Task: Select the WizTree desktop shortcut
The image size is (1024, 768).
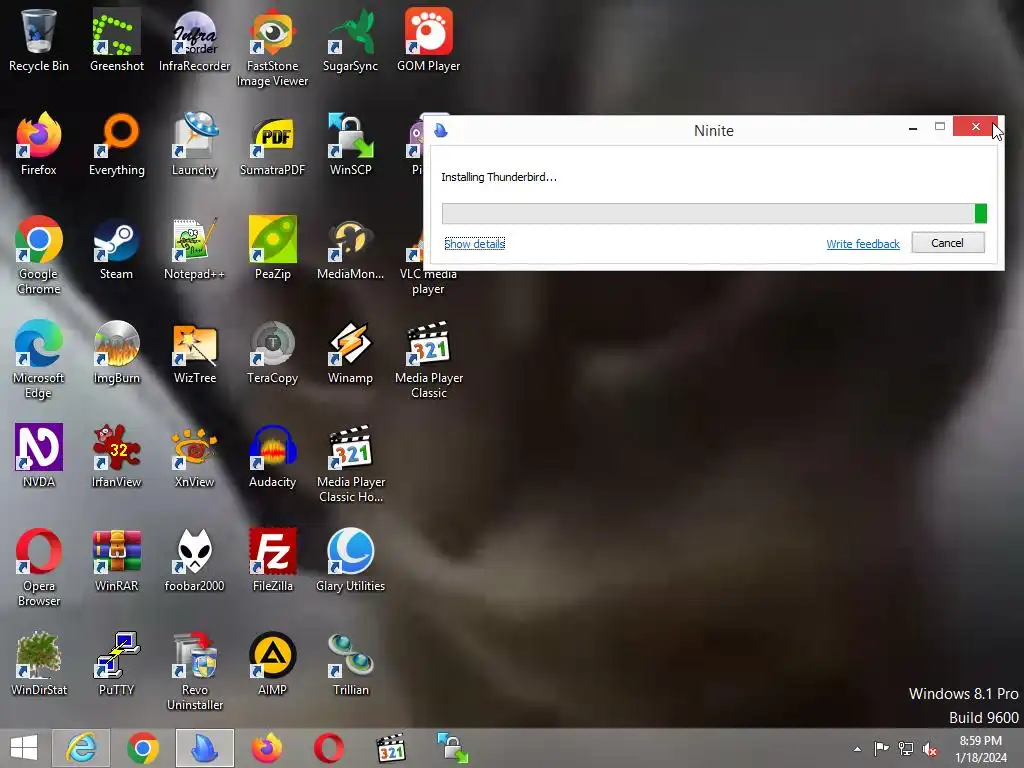Action: tap(195, 351)
